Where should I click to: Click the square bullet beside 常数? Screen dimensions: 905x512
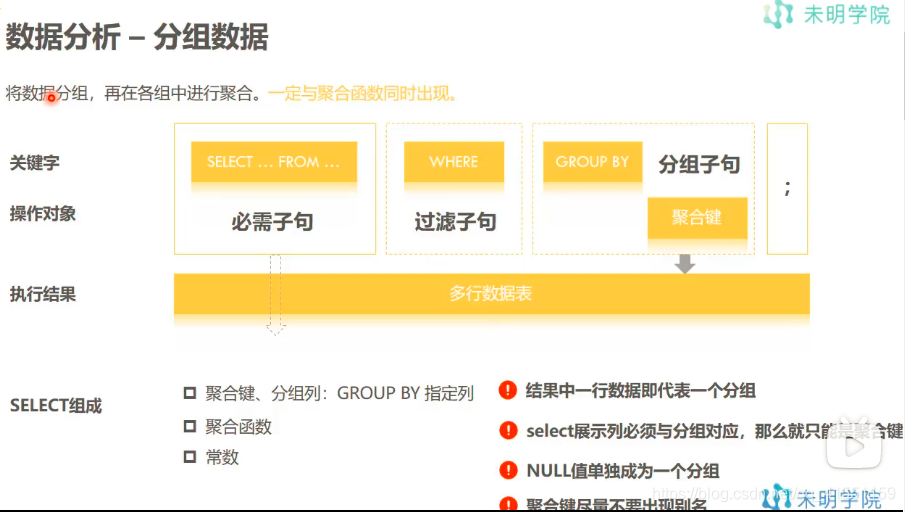(190, 457)
